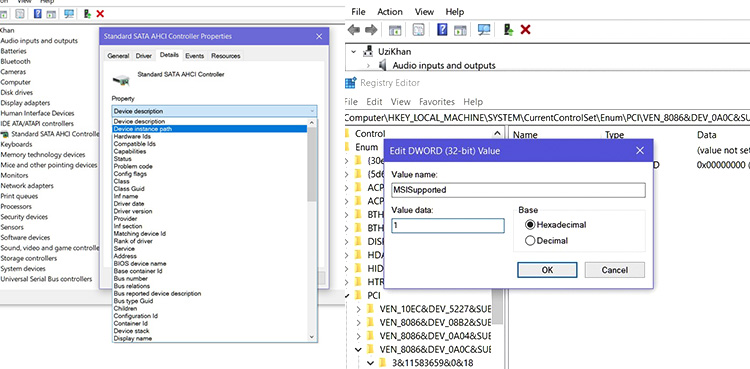Open the Events tab

195,56
